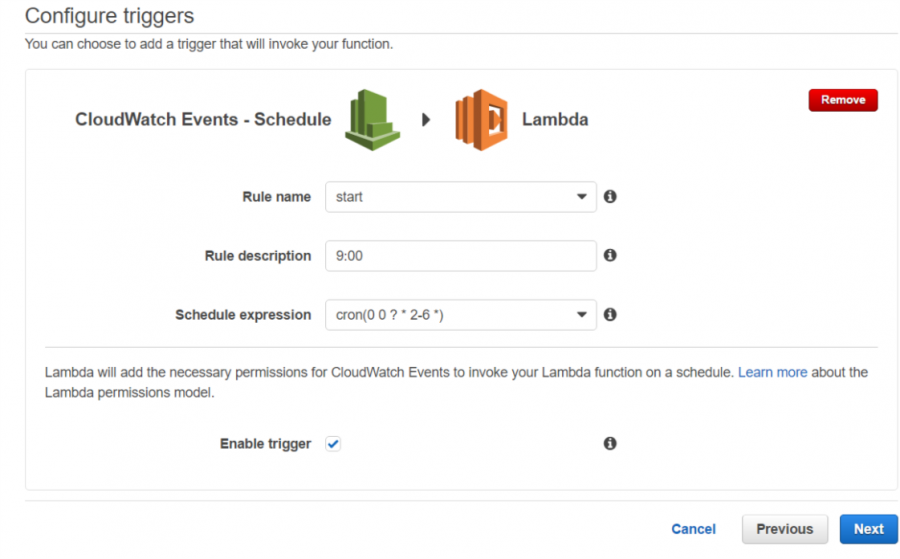Screen dimensions: 900x559
Task: Open info icon next to Schedule expression
Action: 610,315
